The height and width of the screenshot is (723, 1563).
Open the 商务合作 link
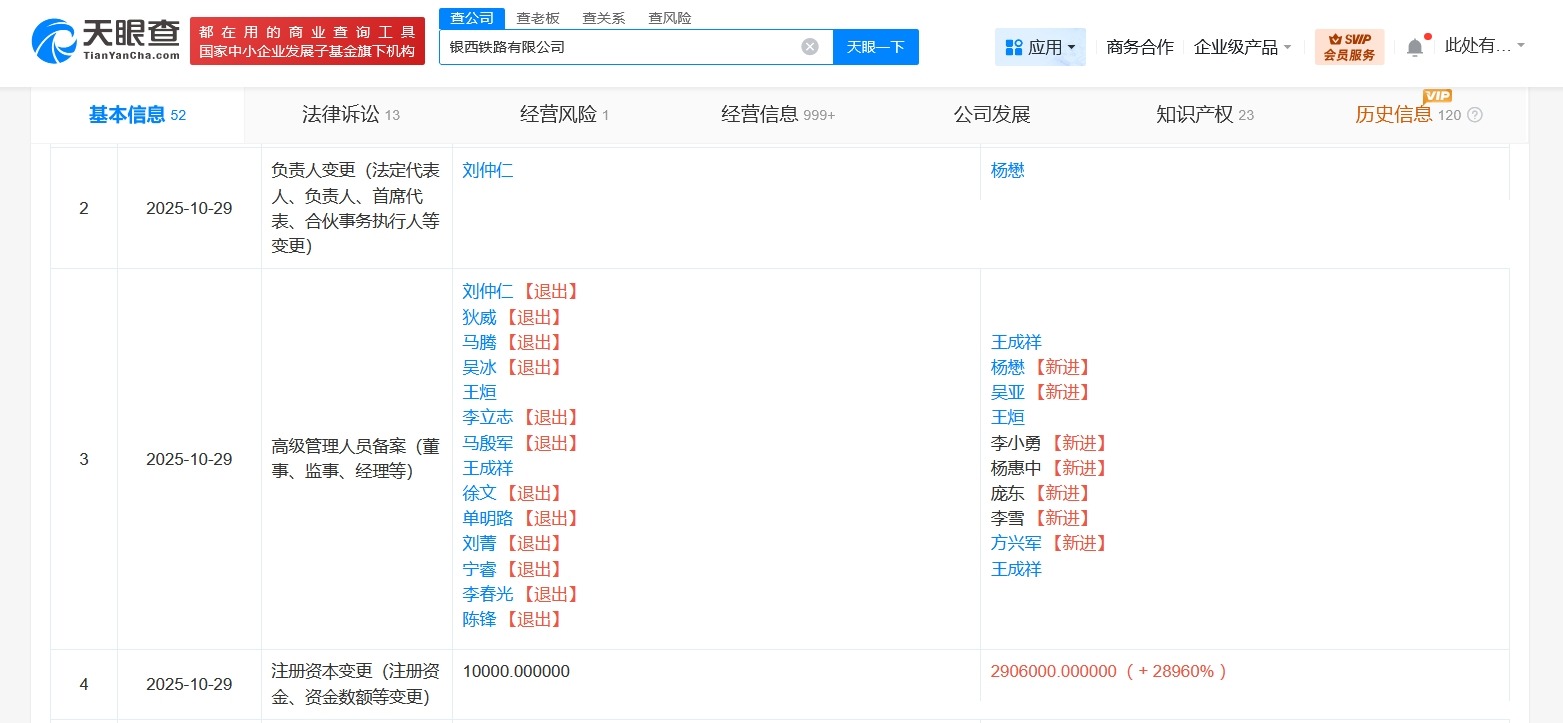coord(1140,46)
